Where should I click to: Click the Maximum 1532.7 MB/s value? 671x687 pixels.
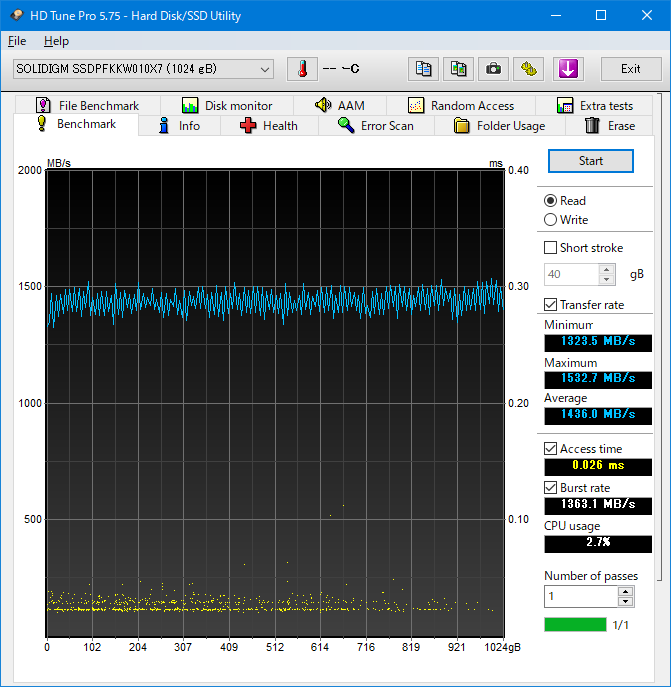[598, 379]
